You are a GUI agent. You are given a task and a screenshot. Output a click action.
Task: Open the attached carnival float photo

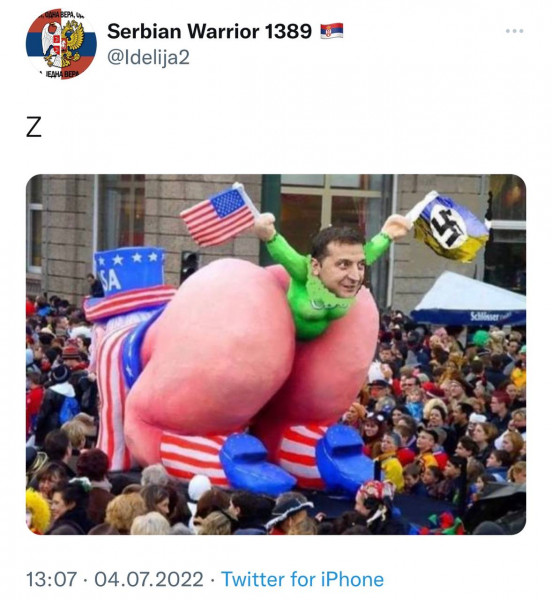(276, 354)
